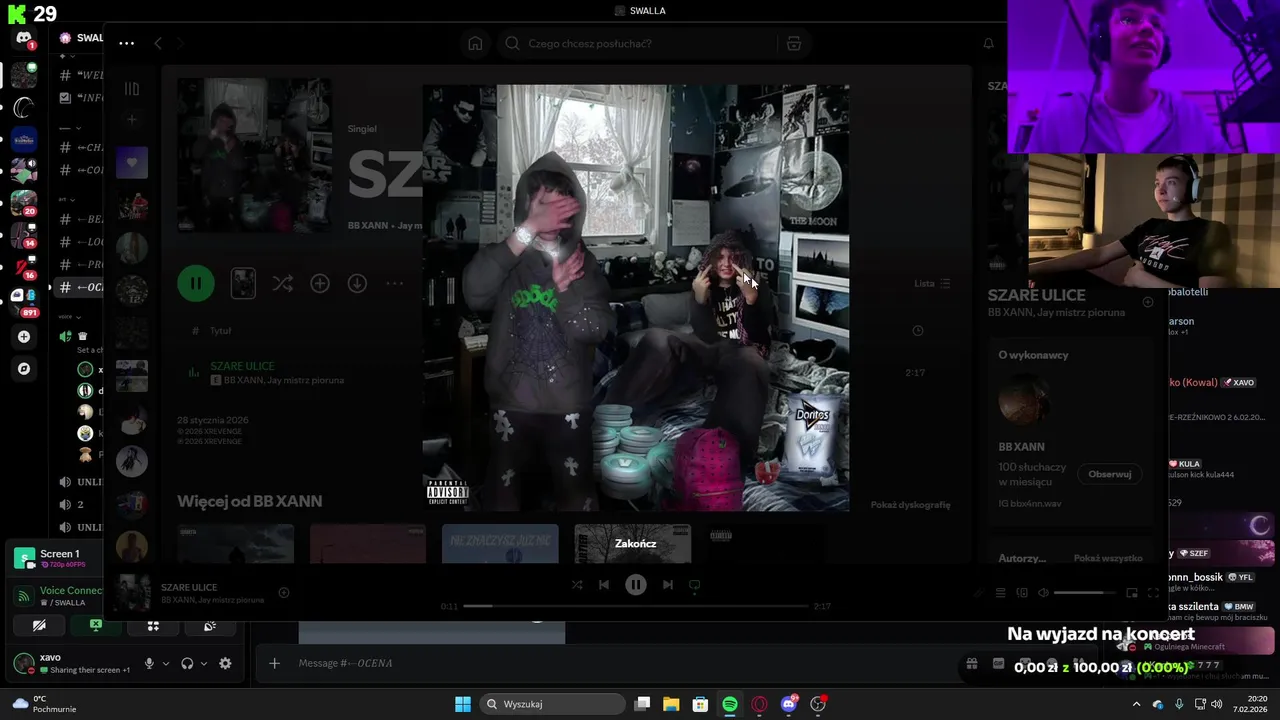Open the Spotify notifications bell
The width and height of the screenshot is (1280, 720).
[988, 43]
